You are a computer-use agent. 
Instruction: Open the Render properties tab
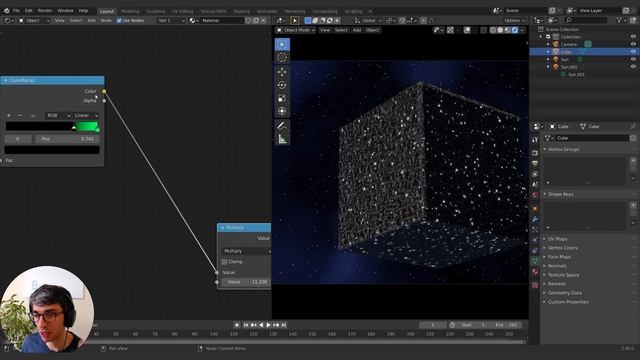point(535,153)
